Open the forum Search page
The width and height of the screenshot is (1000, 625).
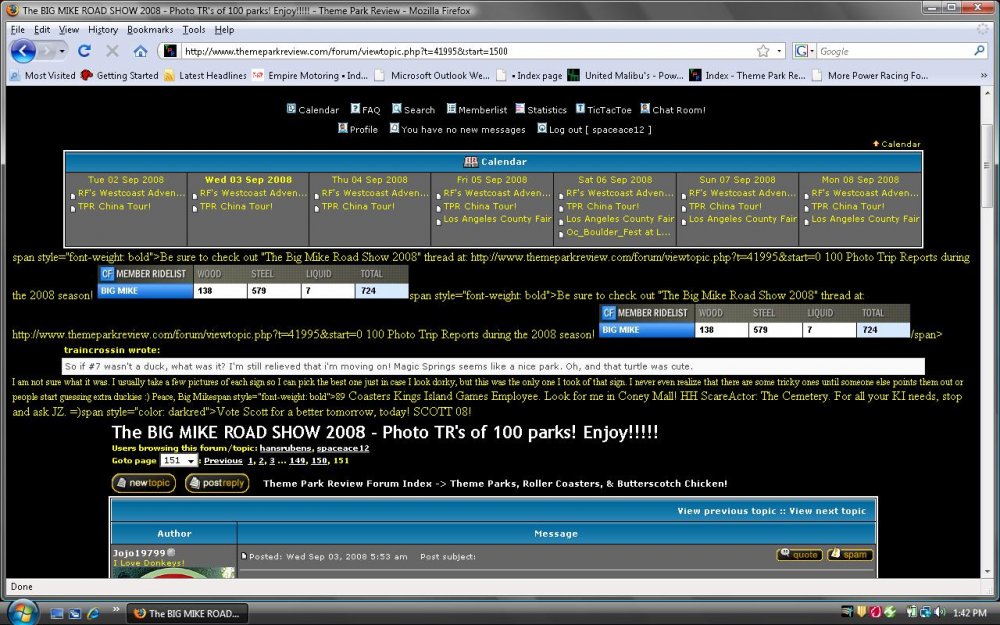(x=413, y=110)
